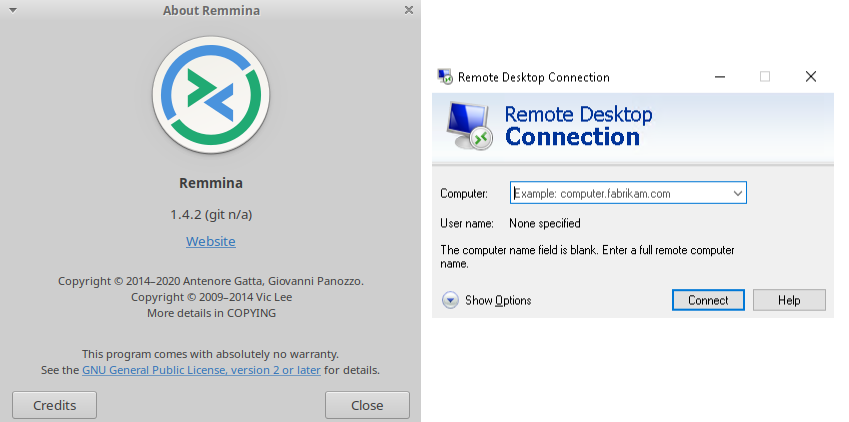Click the 'Computer:' label
Screen dimensions: 849x422
coord(464,193)
